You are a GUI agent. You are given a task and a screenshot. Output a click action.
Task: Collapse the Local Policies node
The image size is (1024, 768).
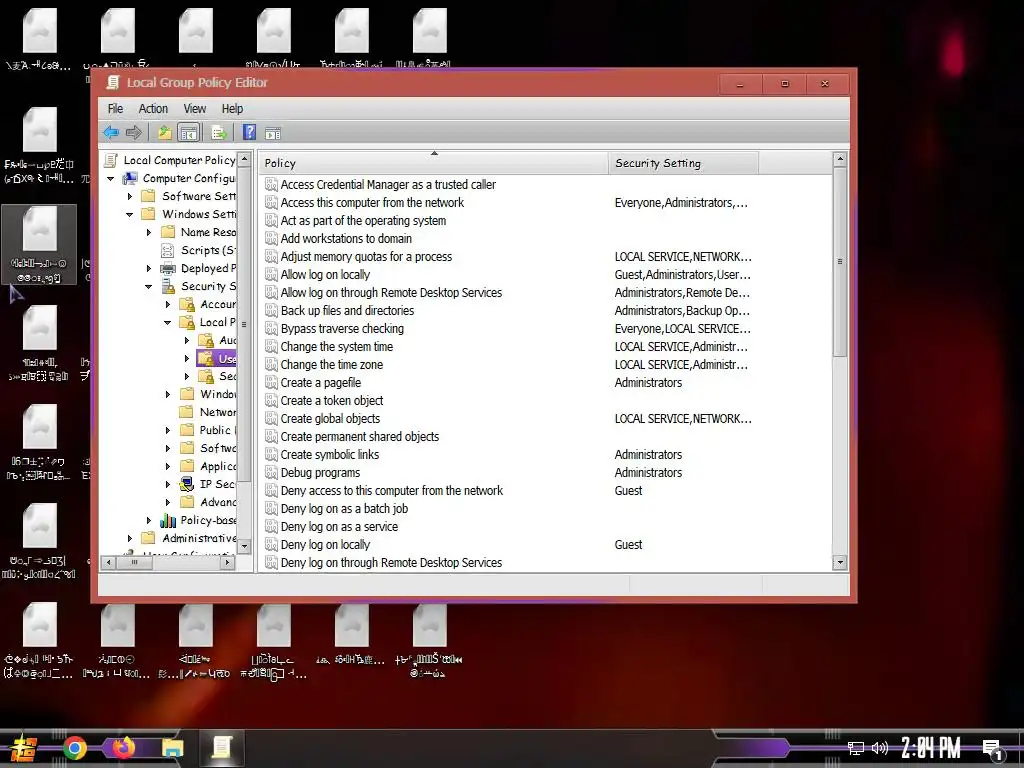click(167, 323)
